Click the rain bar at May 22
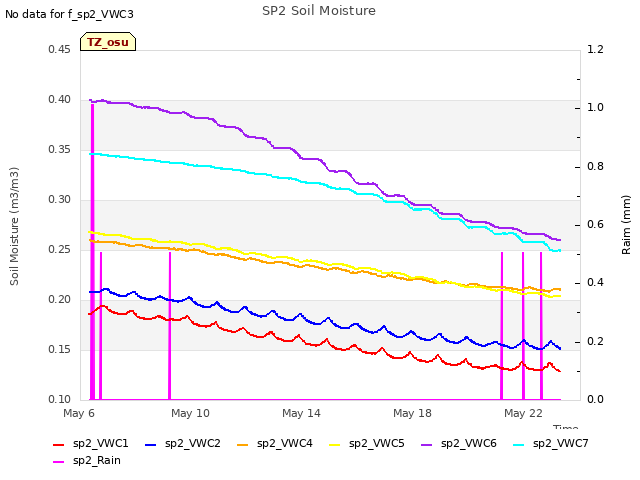 [x=523, y=326]
